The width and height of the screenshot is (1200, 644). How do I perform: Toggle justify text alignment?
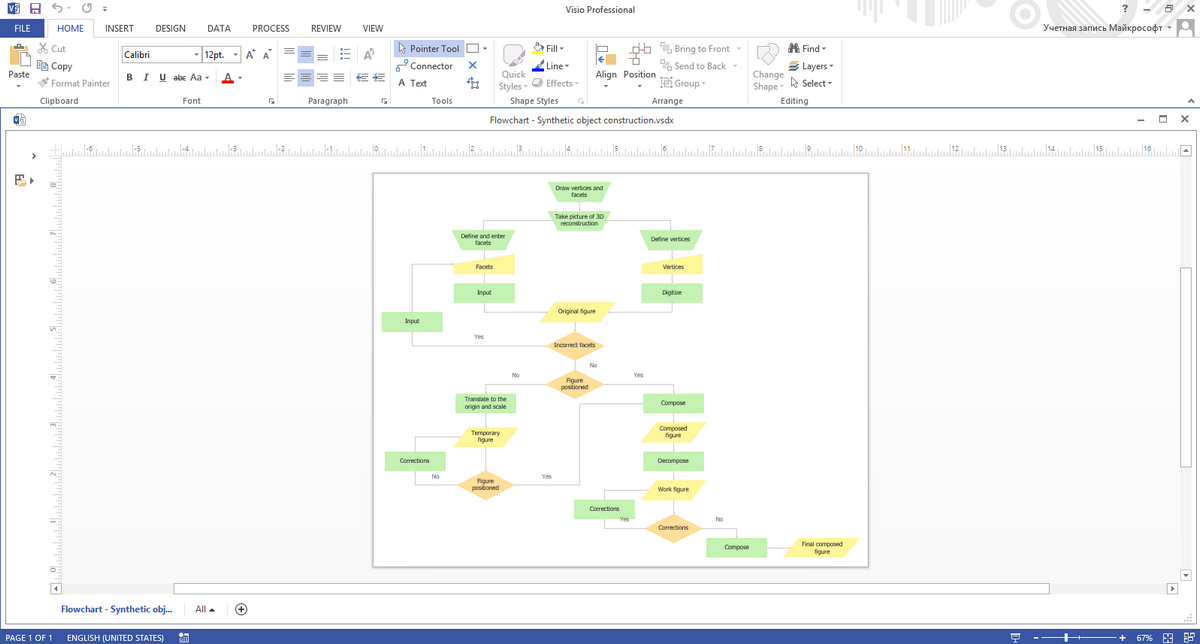339,78
